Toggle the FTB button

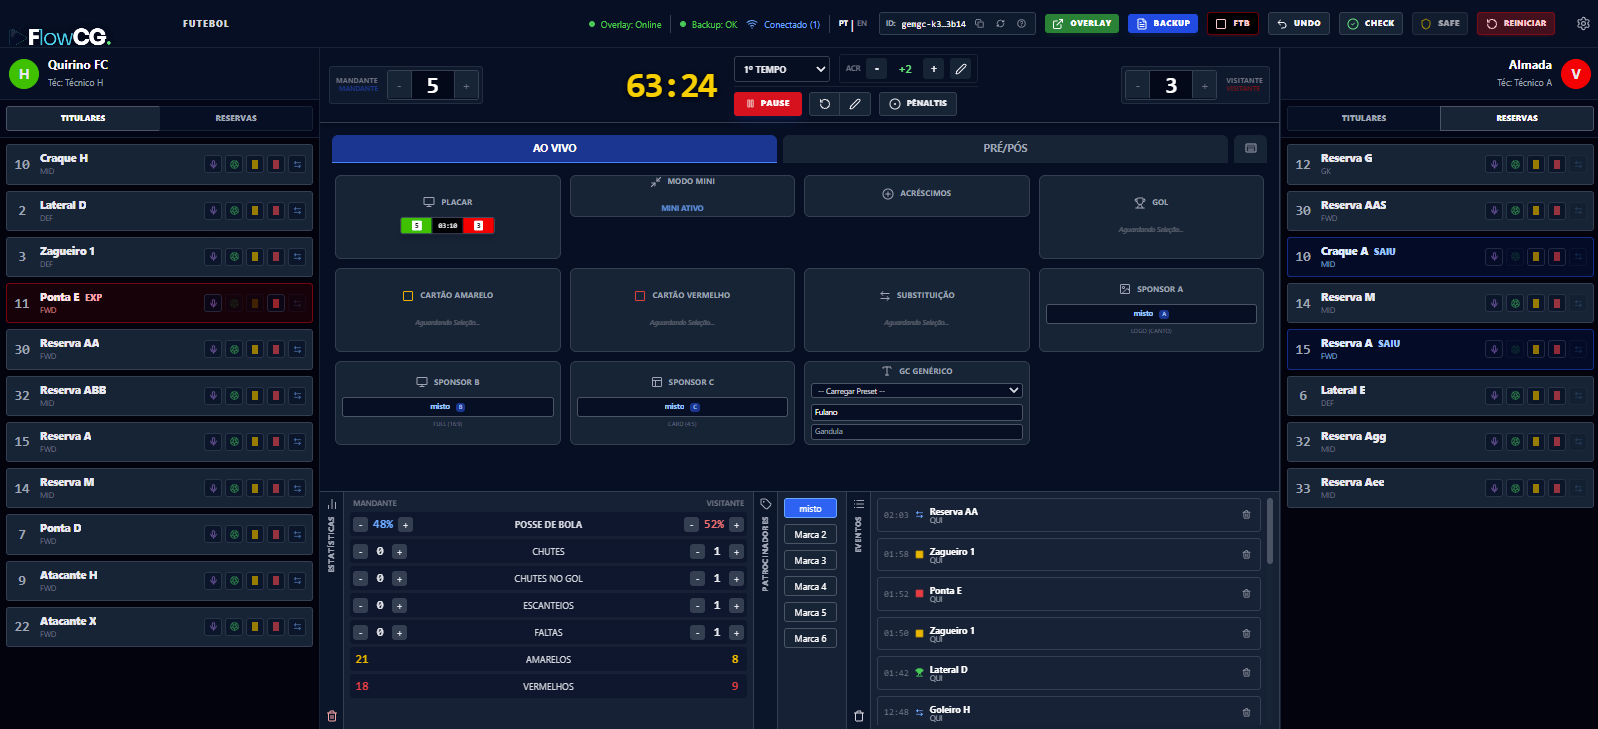(x=1232, y=23)
